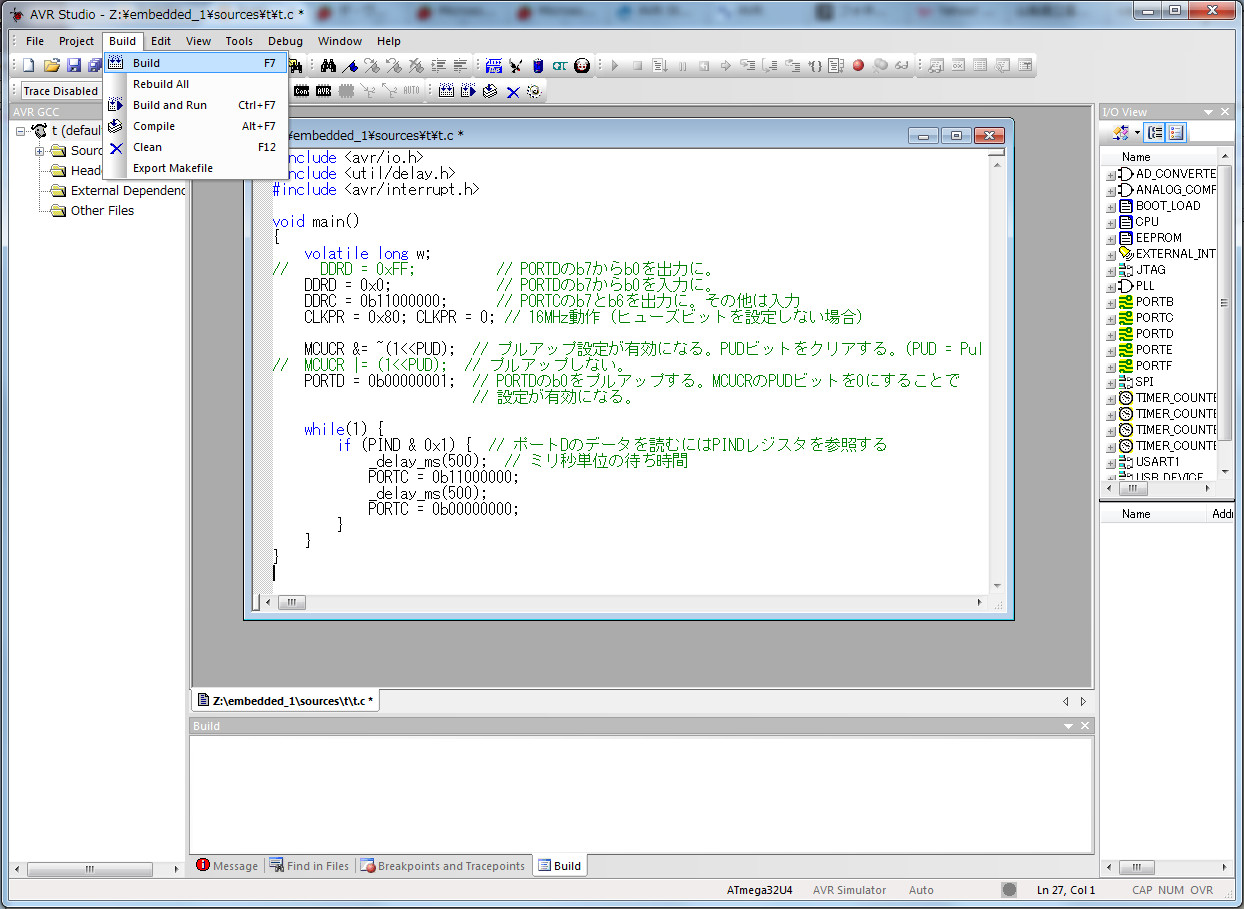Switch to Breakpoints and Tracepoints tab
The height and width of the screenshot is (909, 1244).
point(443,866)
